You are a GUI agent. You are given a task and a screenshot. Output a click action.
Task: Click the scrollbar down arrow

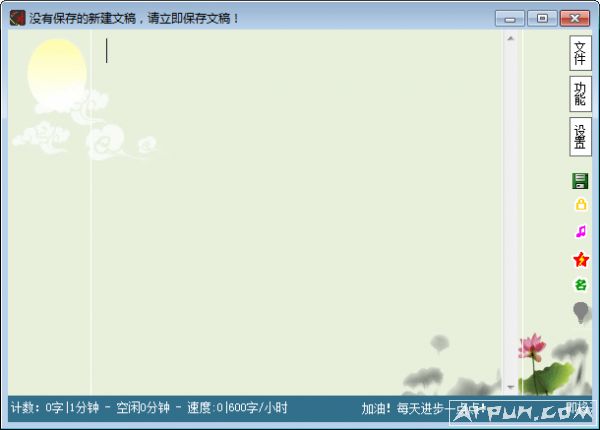coord(510,386)
